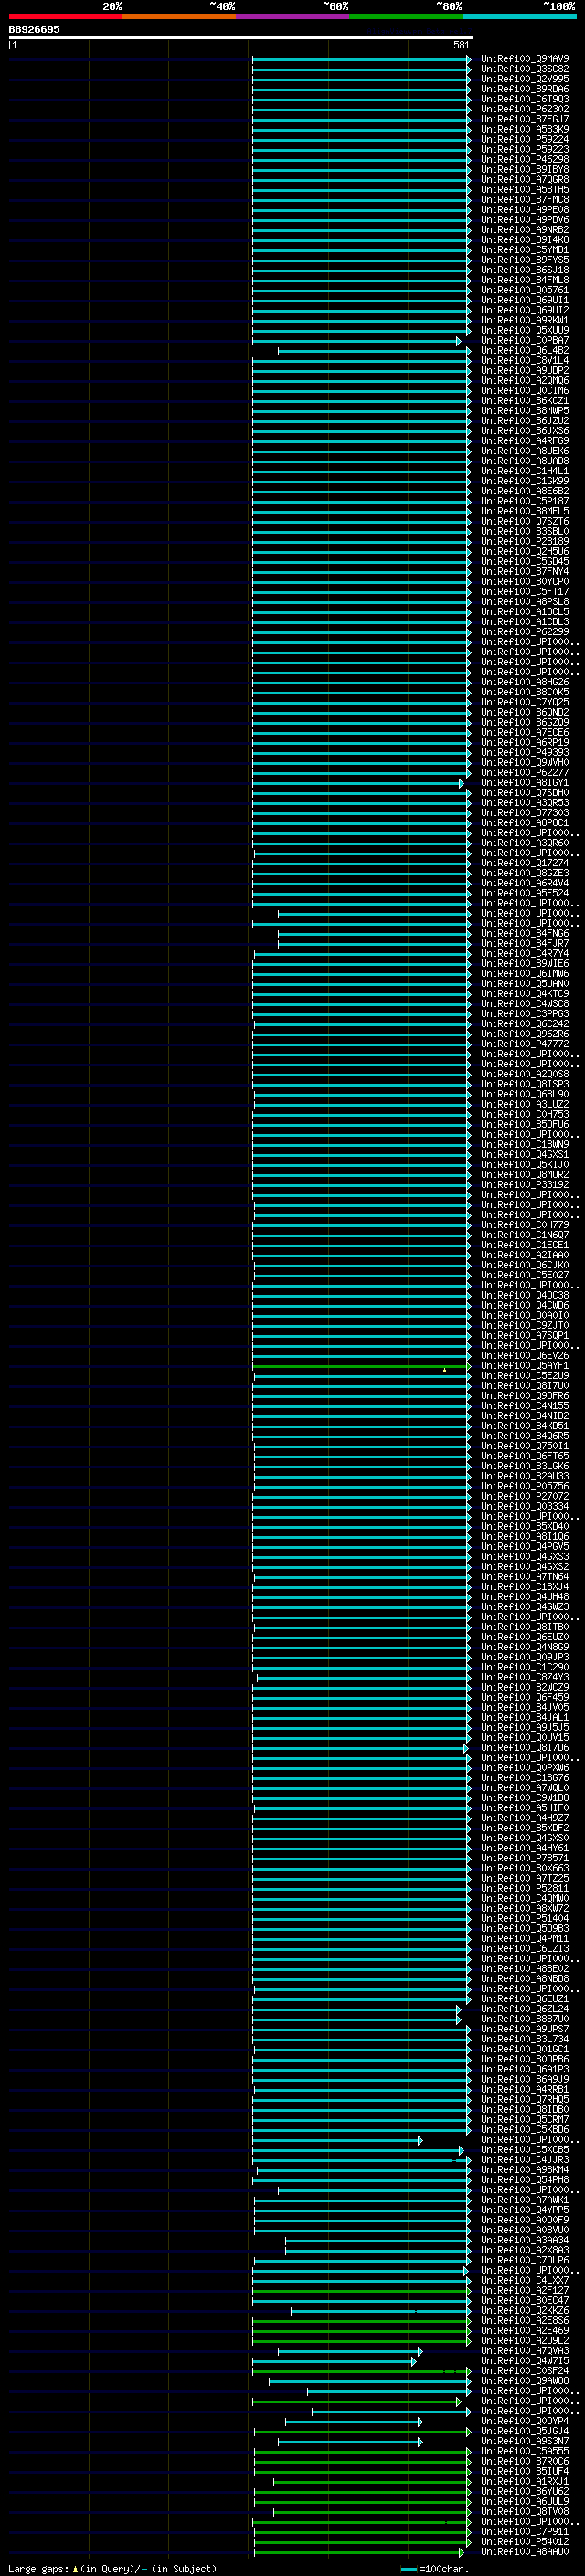Select hit label UniRef100_P59223
The width and height of the screenshot is (585, 2576).
525,149
